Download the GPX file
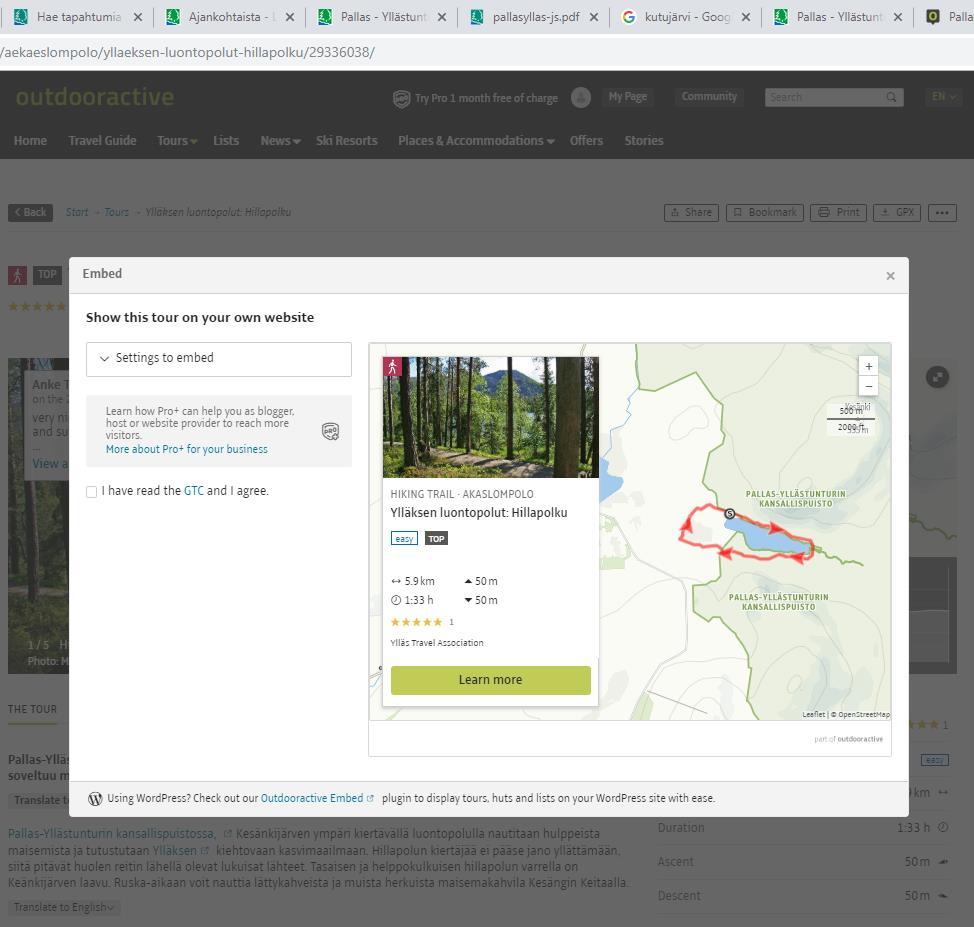Screen dimensions: 974x927 [896, 212]
